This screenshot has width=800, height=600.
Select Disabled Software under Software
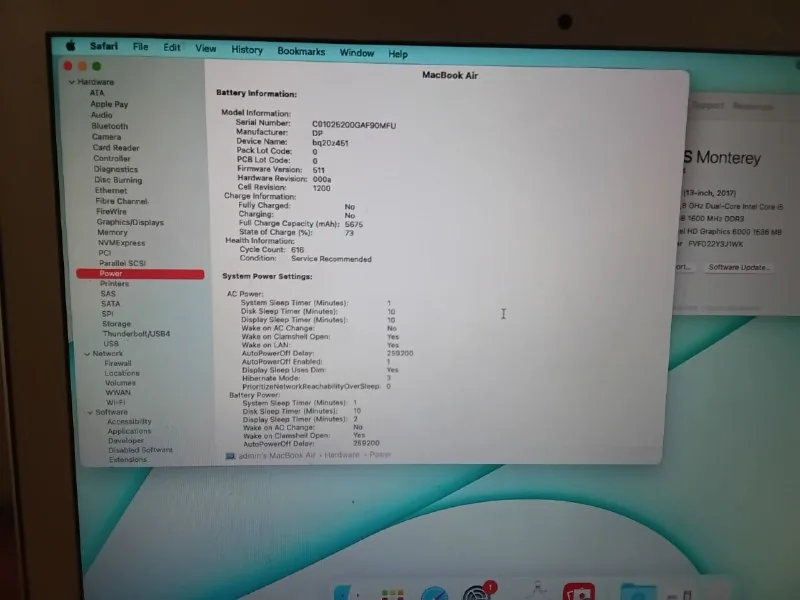[x=140, y=450]
